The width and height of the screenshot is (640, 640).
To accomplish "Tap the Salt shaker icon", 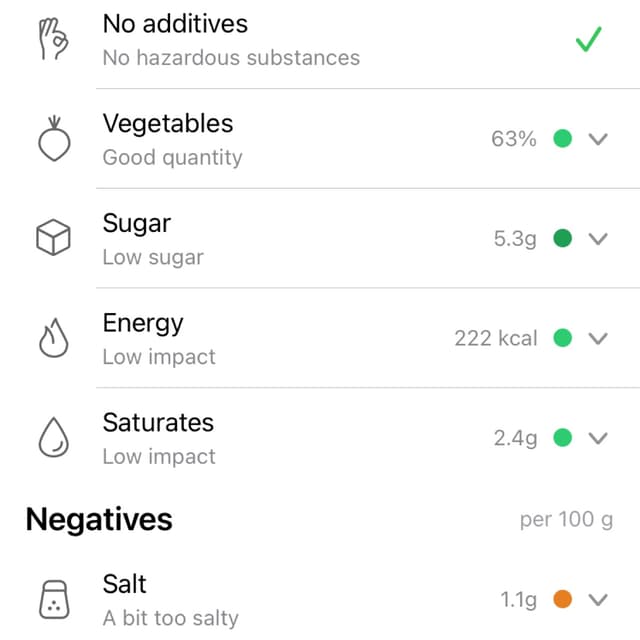I will click(x=54, y=600).
